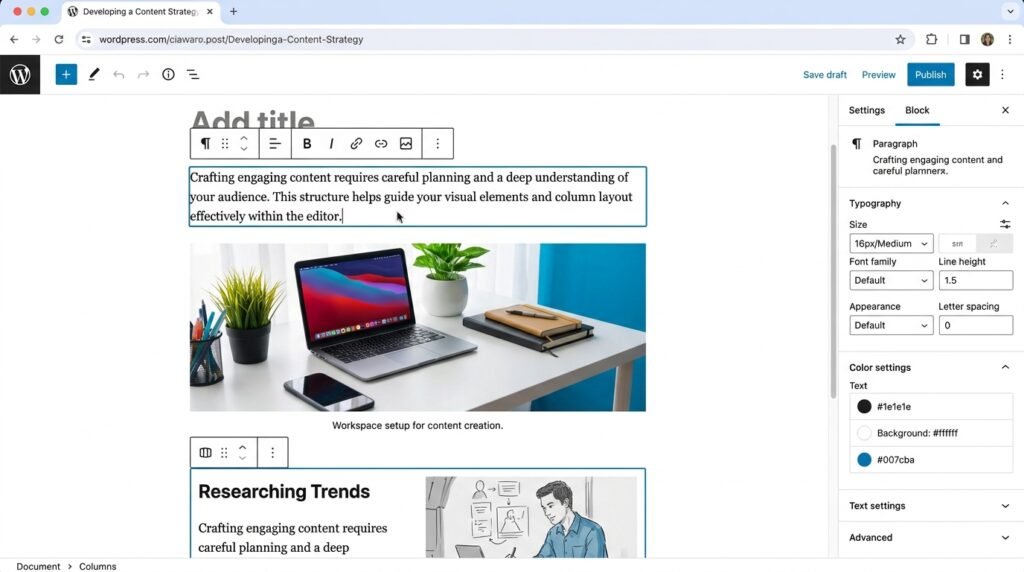Select the pencil Tools icon

click(x=94, y=74)
